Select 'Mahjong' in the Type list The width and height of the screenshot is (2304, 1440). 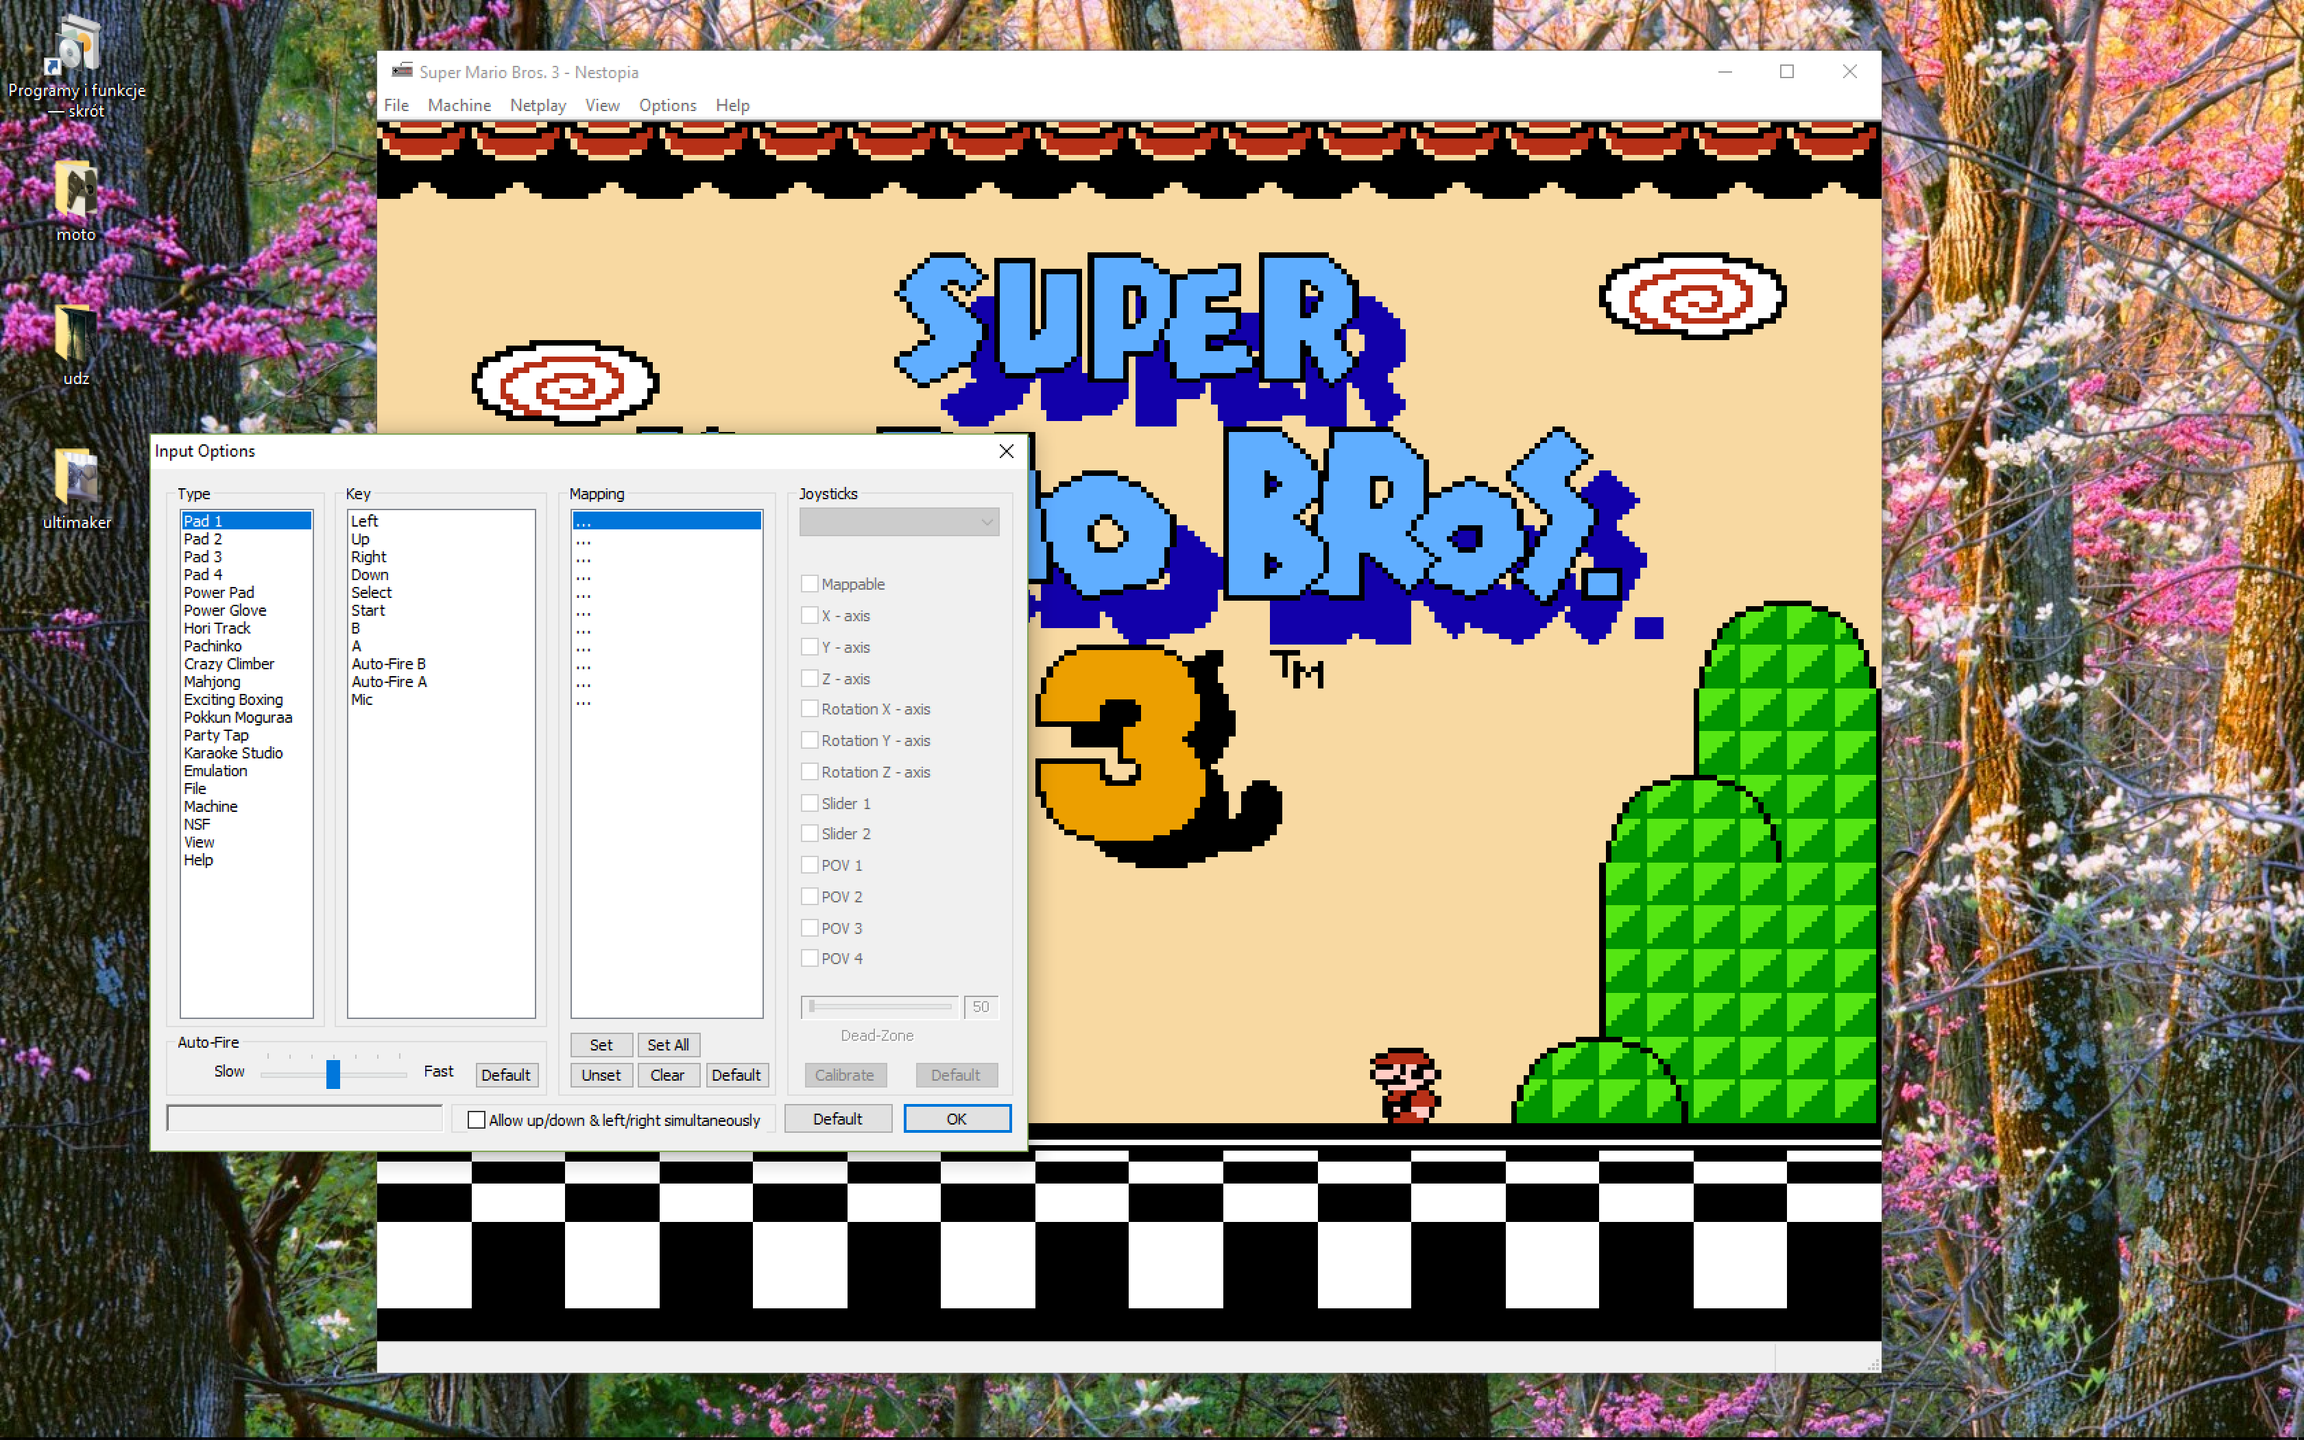point(246,682)
